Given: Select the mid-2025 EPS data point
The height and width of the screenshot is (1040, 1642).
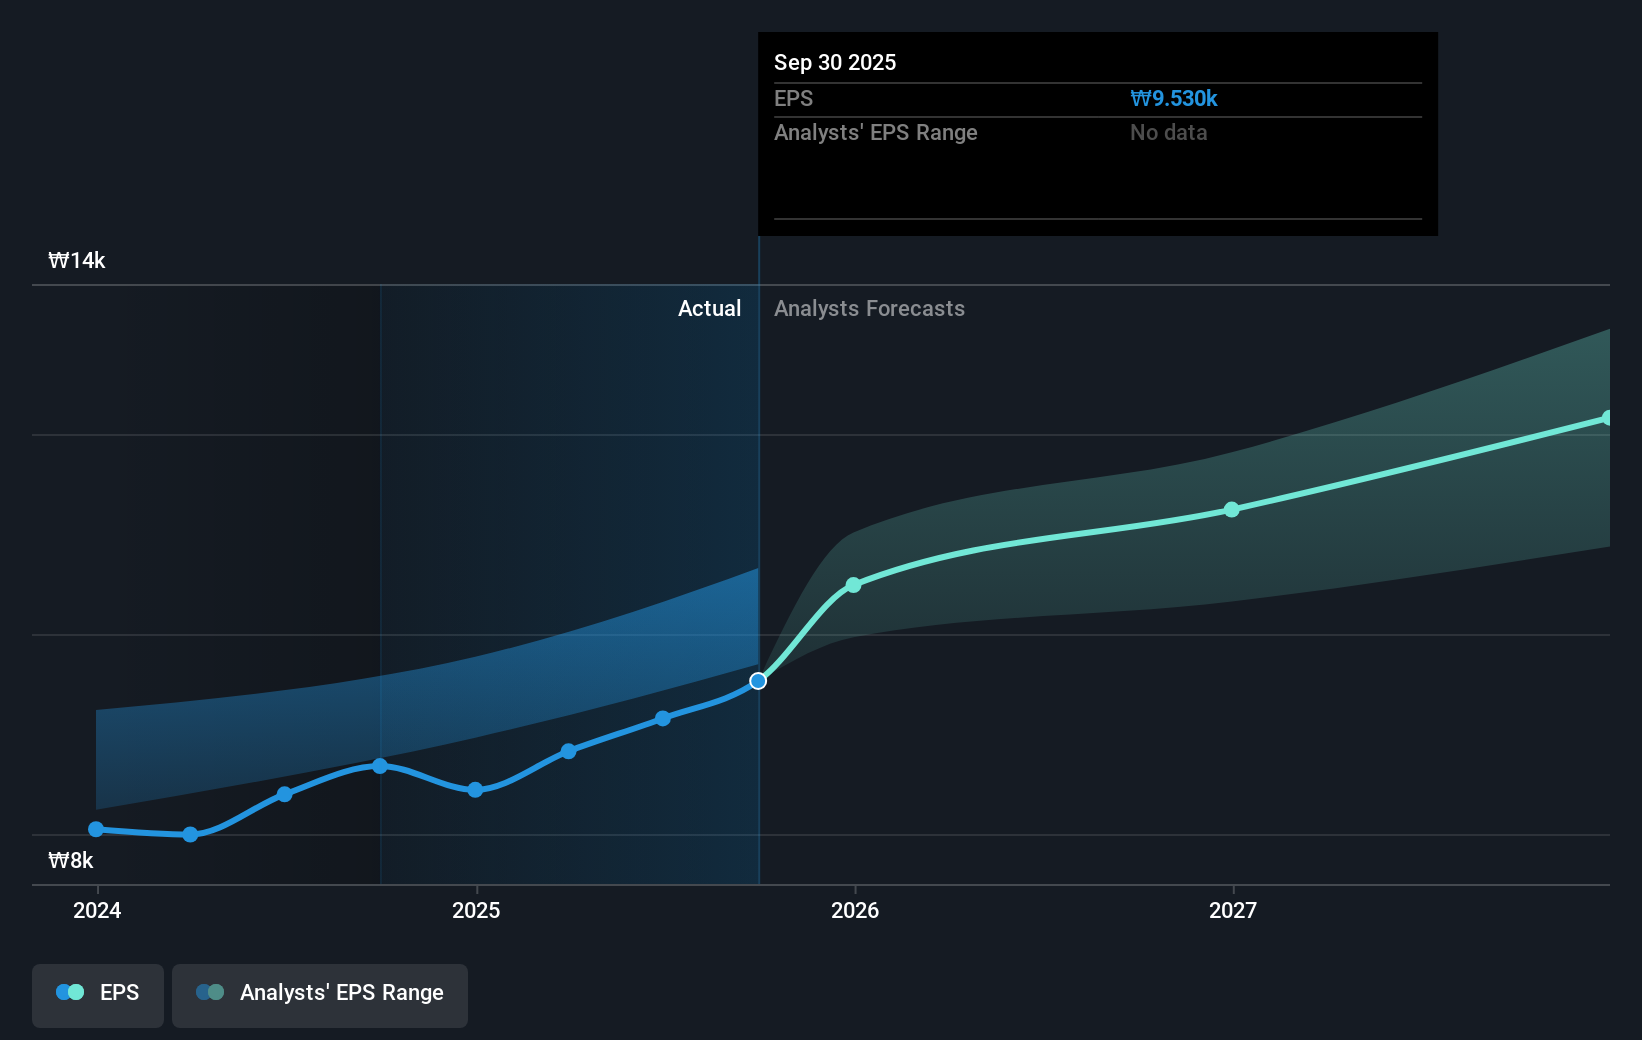Looking at the screenshot, I should [x=568, y=751].
